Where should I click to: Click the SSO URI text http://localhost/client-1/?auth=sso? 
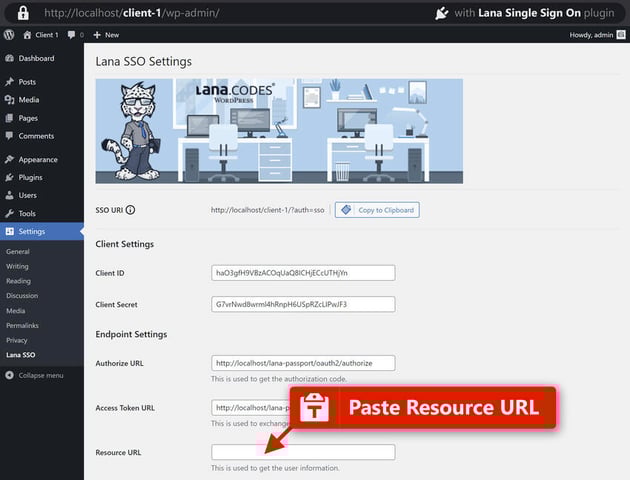click(x=268, y=210)
